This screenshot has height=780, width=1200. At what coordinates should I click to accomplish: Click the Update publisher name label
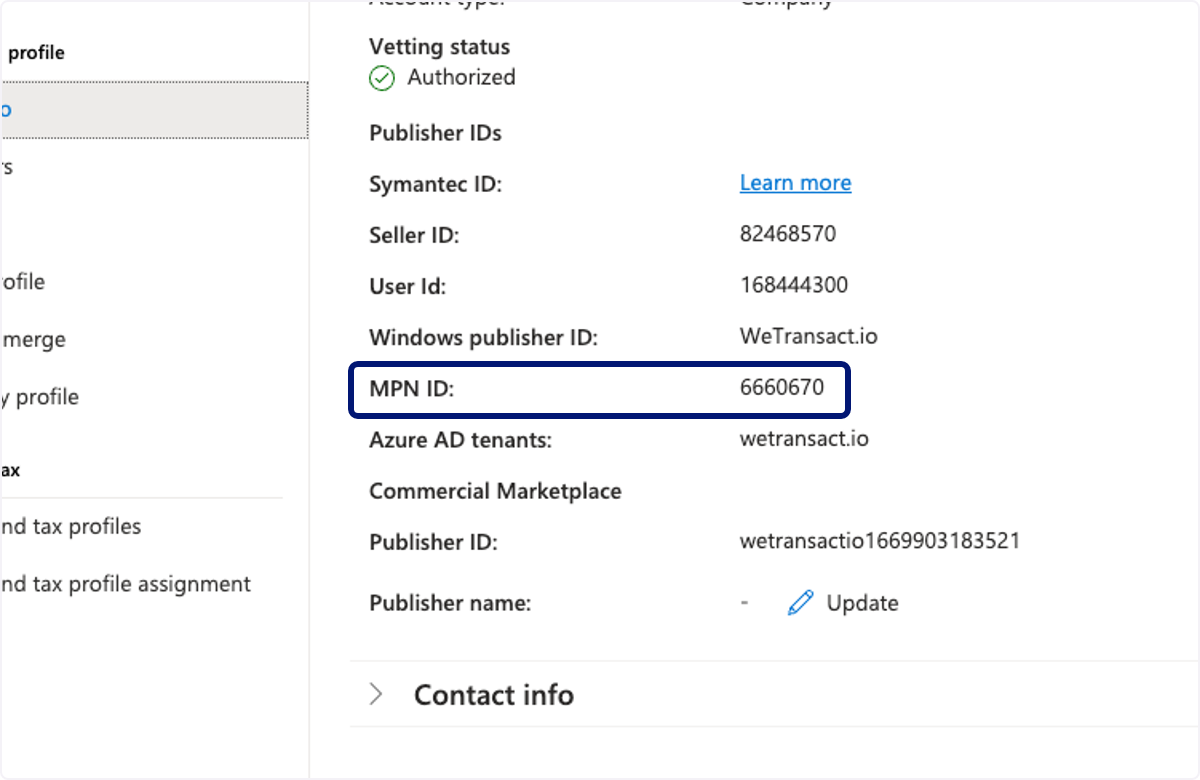pyautogui.click(x=862, y=603)
